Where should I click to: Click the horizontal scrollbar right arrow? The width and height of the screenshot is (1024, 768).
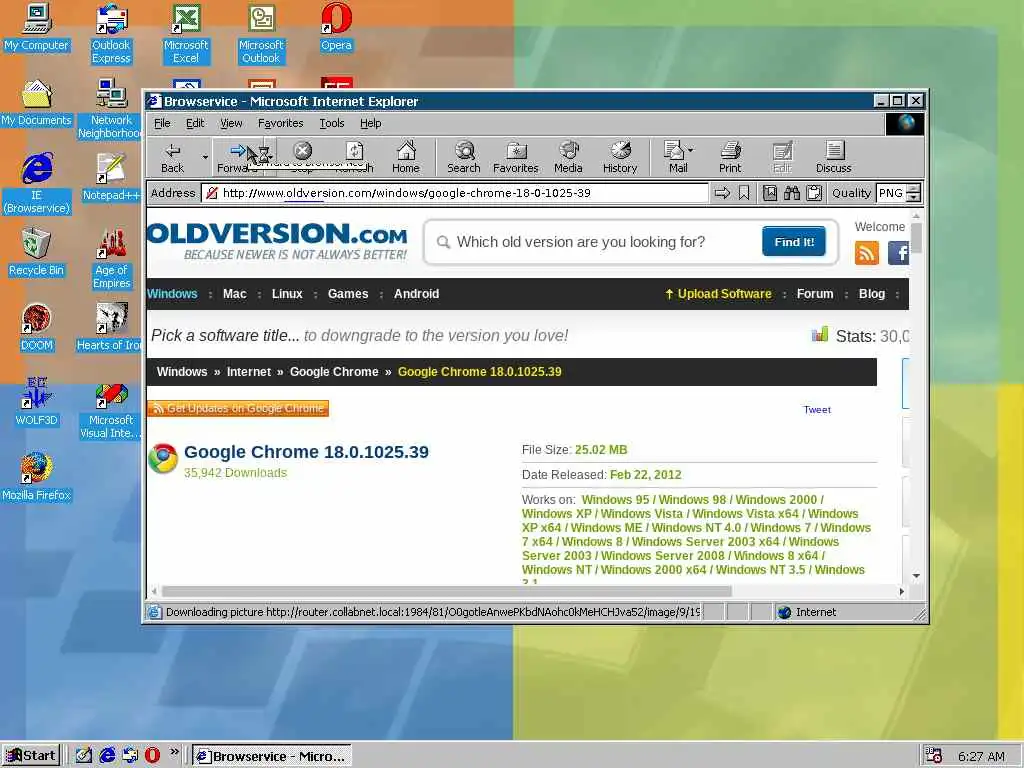pos(902,591)
